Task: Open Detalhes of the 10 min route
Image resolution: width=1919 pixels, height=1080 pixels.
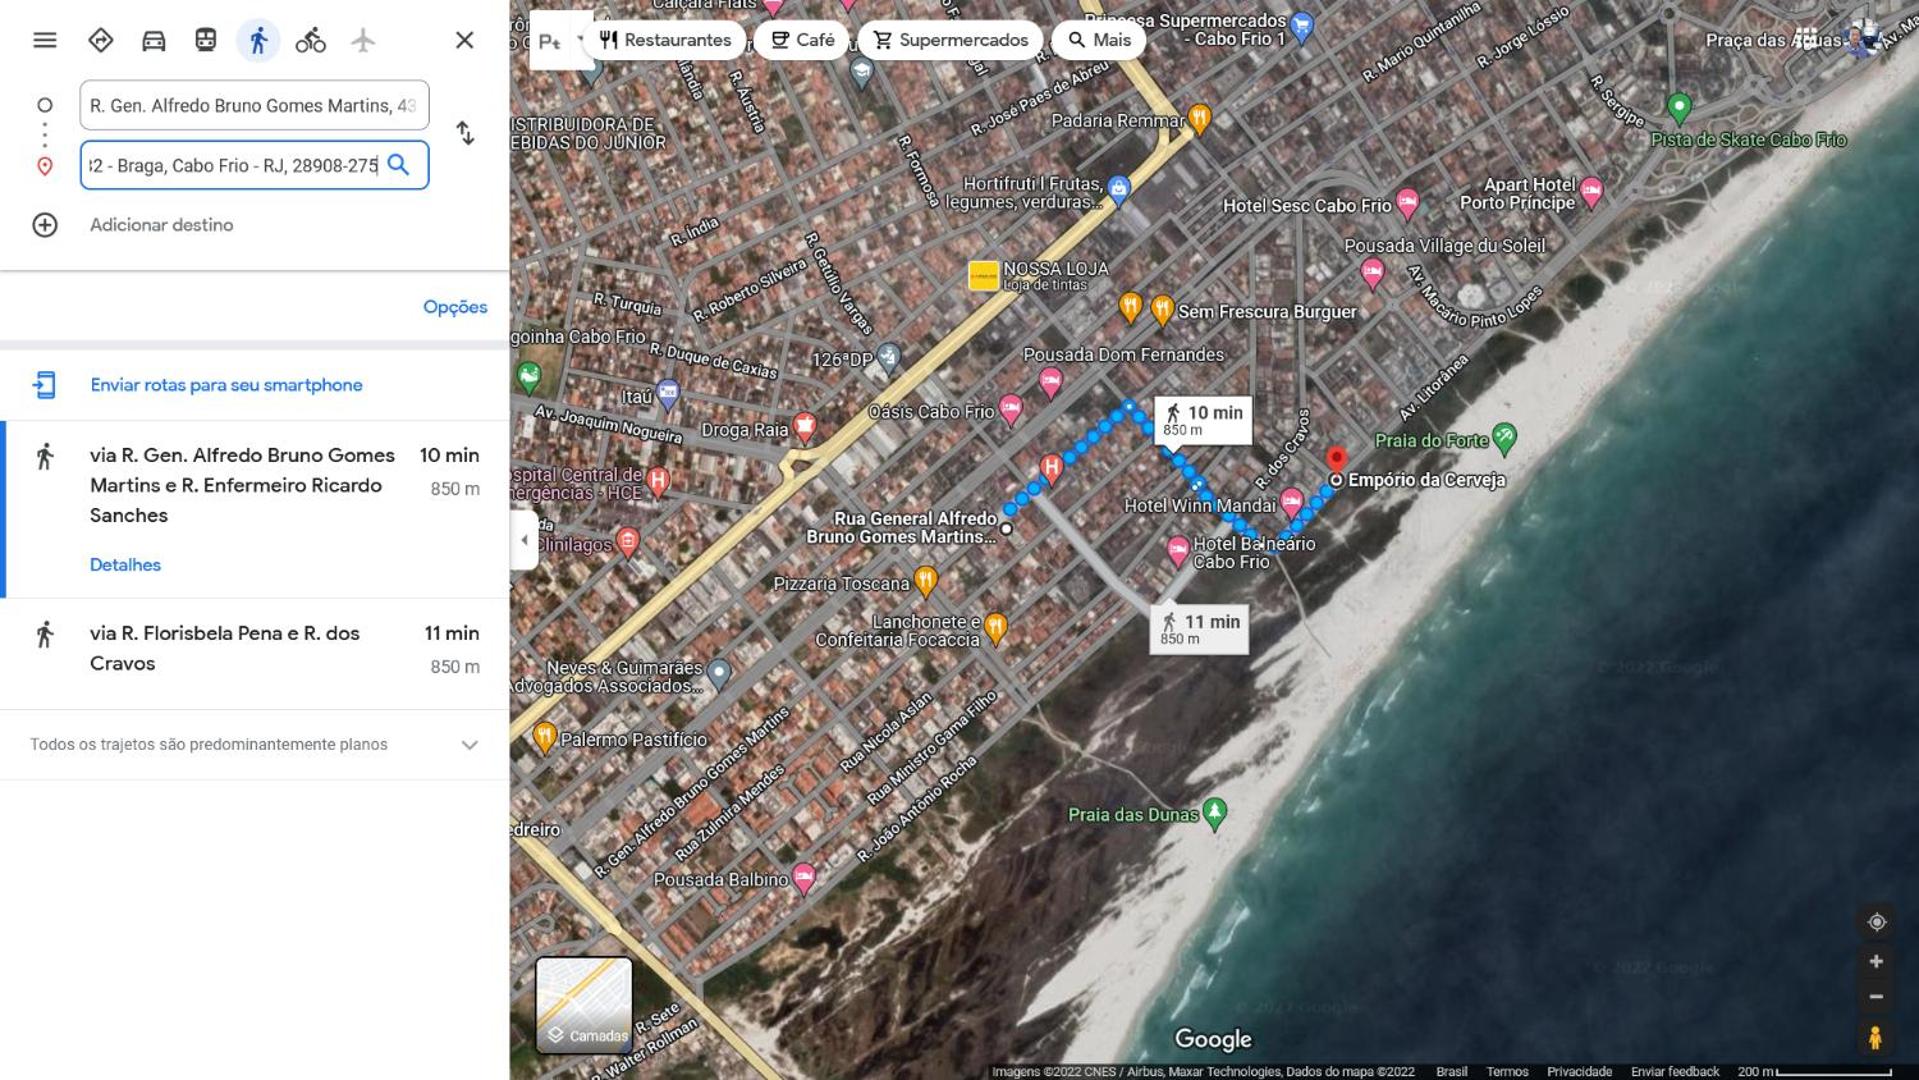Action: 125,565
